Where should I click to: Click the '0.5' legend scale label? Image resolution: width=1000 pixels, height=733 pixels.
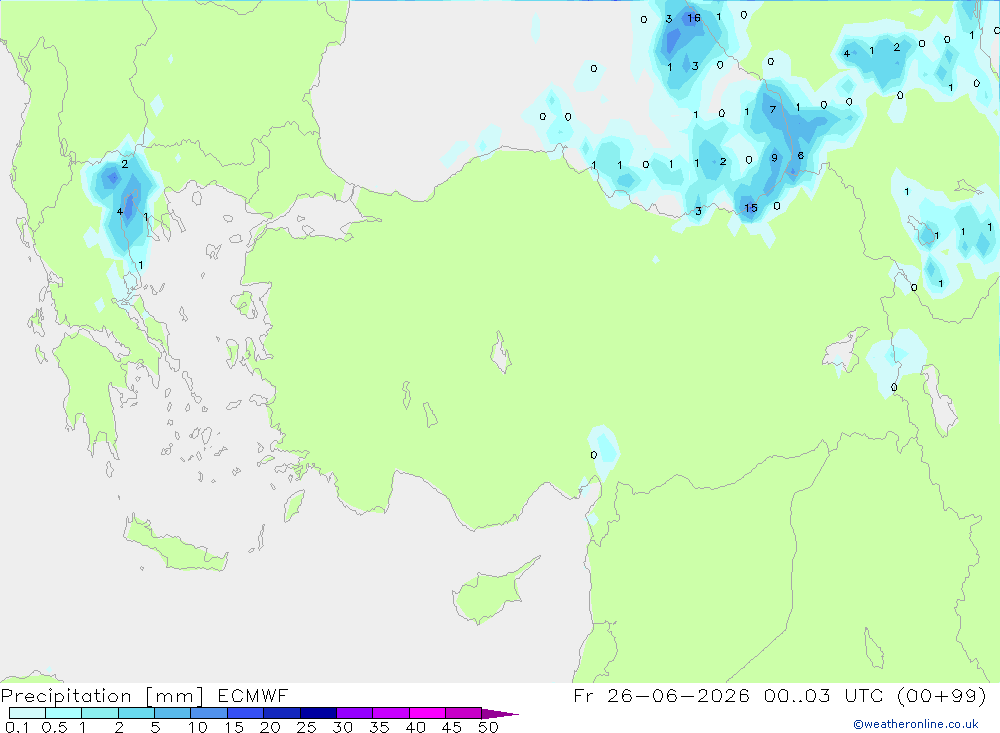pyautogui.click(x=54, y=727)
